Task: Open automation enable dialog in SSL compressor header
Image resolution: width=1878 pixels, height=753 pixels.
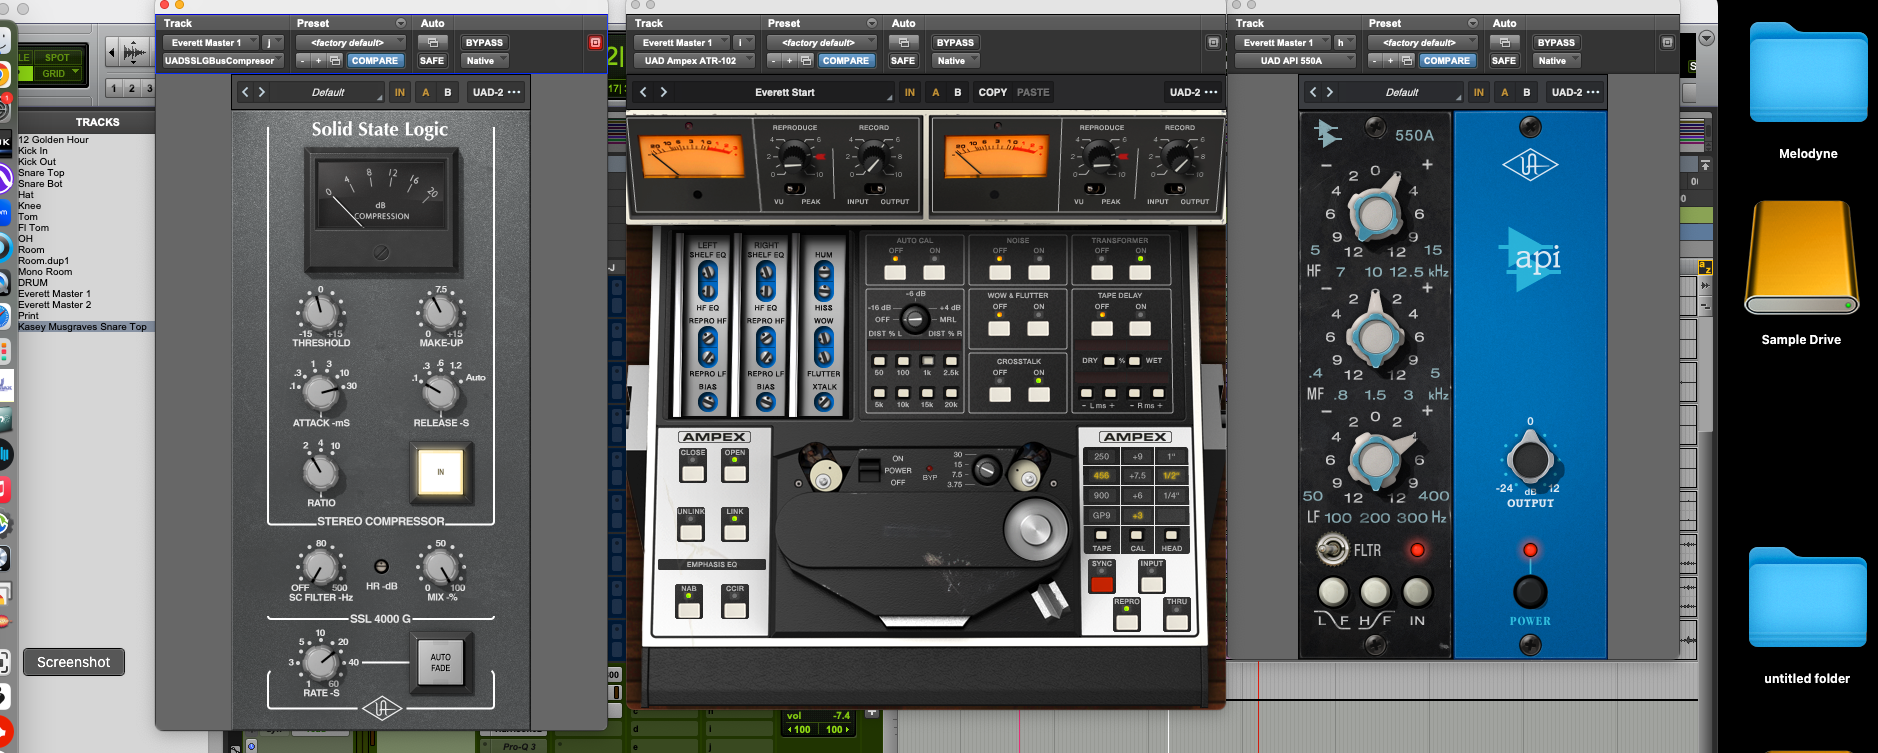Action: click(432, 42)
